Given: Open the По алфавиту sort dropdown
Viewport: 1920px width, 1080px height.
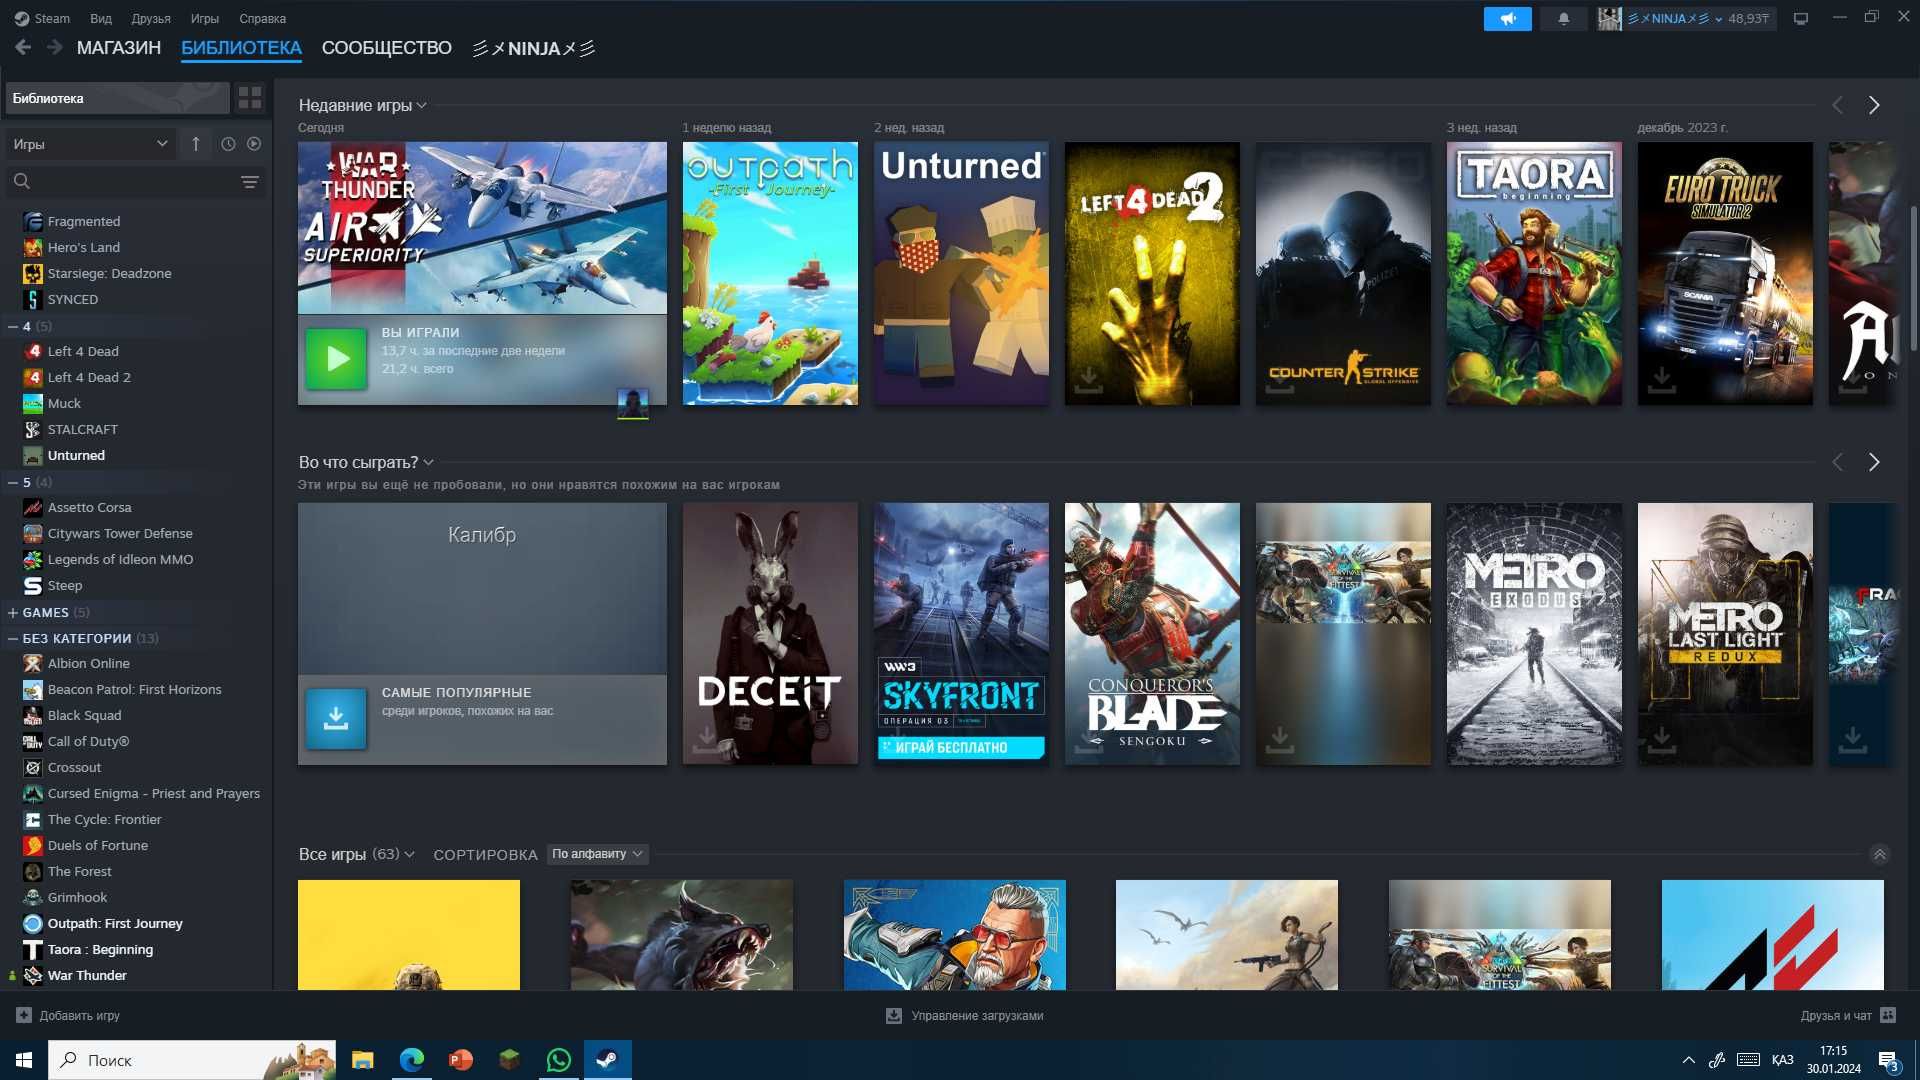Looking at the screenshot, I should point(597,854).
